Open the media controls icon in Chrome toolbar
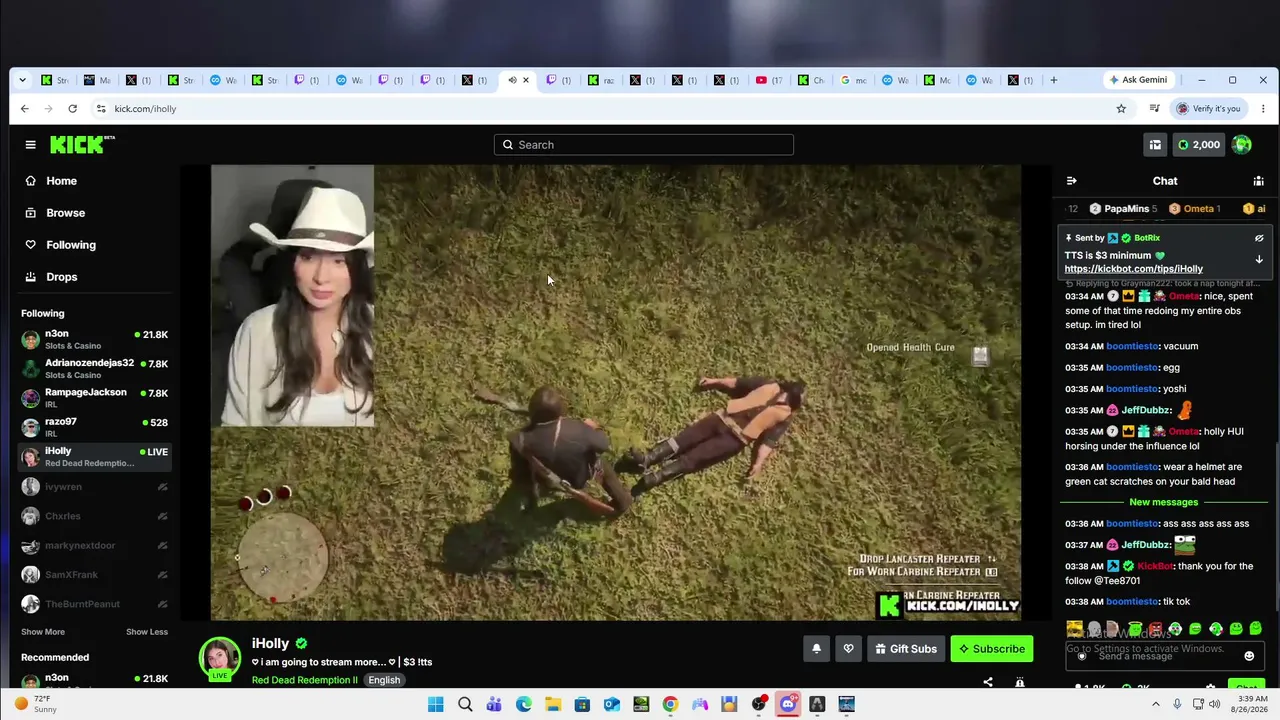The height and width of the screenshot is (720, 1280). pos(1155,108)
